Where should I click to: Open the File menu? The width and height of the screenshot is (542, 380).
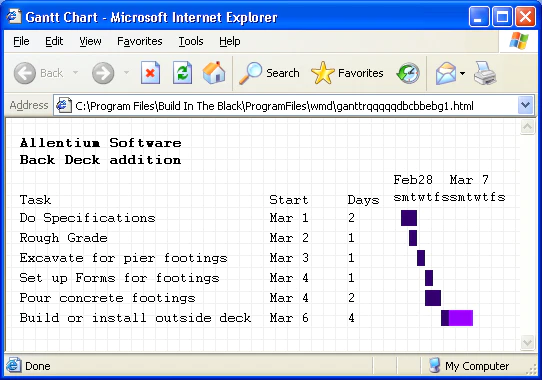pyautogui.click(x=21, y=41)
